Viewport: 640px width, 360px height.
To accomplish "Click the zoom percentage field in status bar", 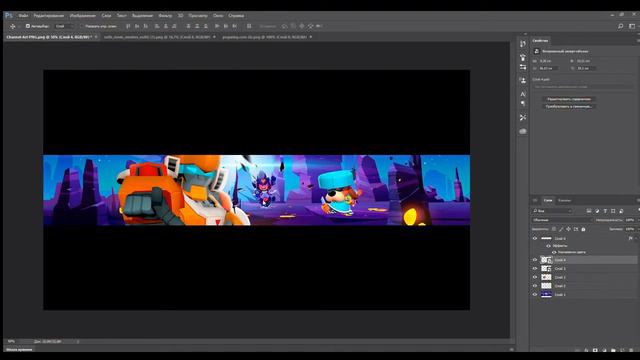I will [11, 341].
